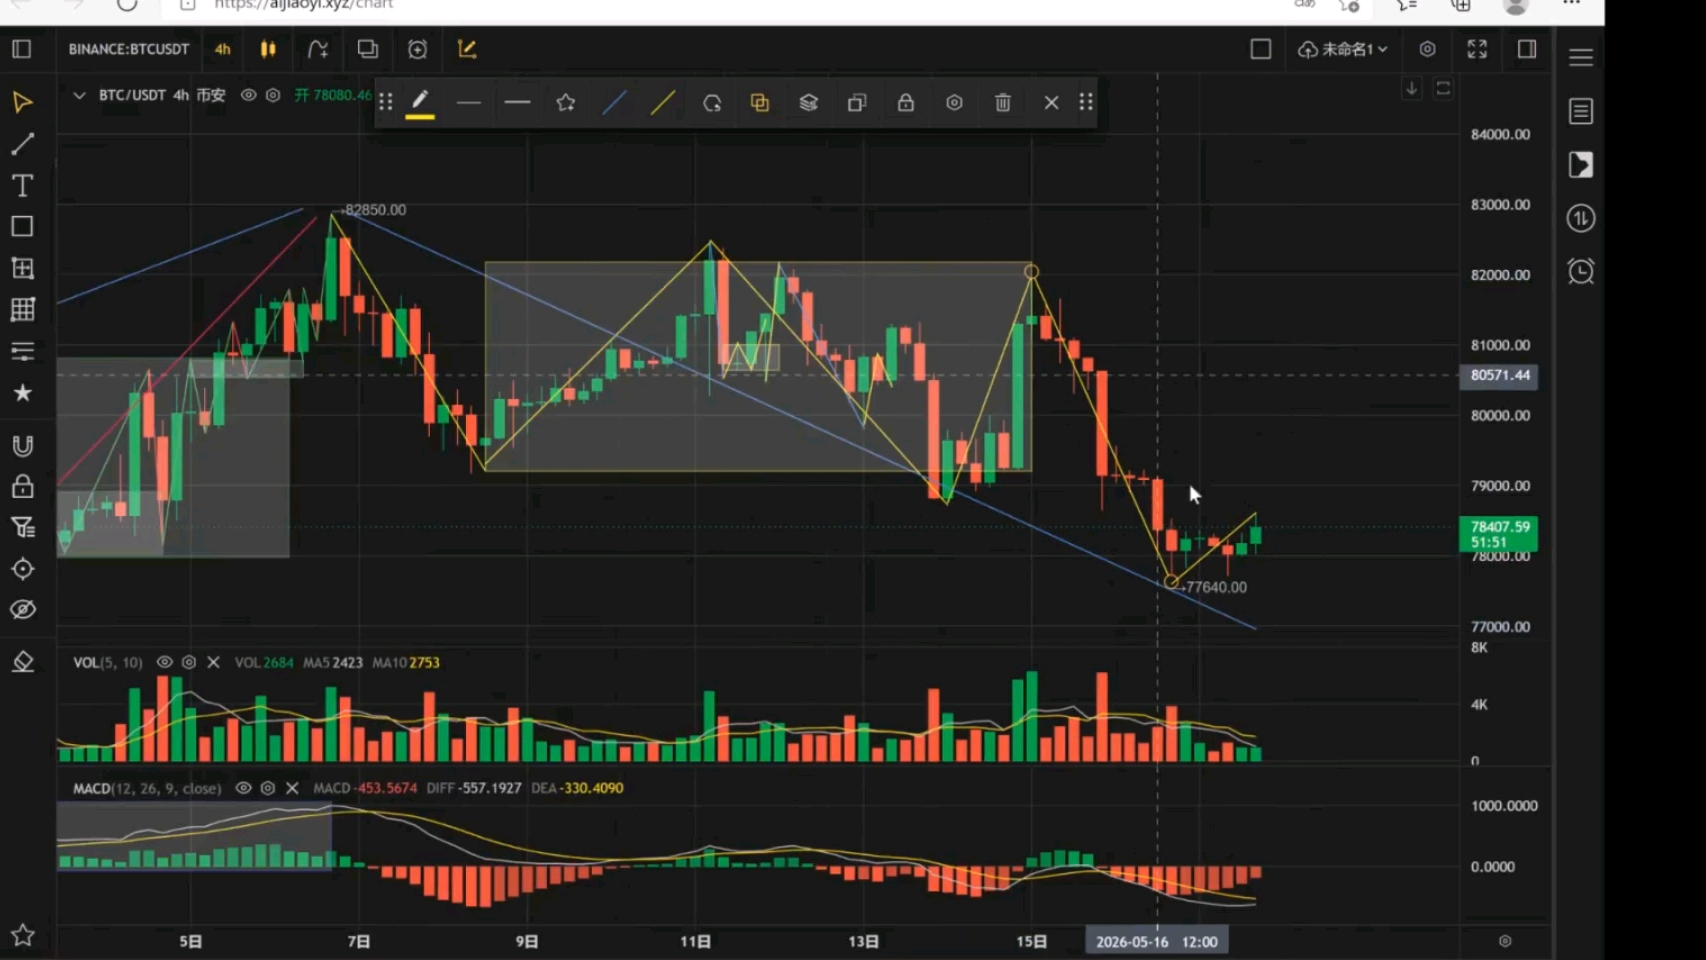This screenshot has width=1706, height=960.
Task: Open the alerts clock panel on right sidebar
Action: click(x=1581, y=271)
